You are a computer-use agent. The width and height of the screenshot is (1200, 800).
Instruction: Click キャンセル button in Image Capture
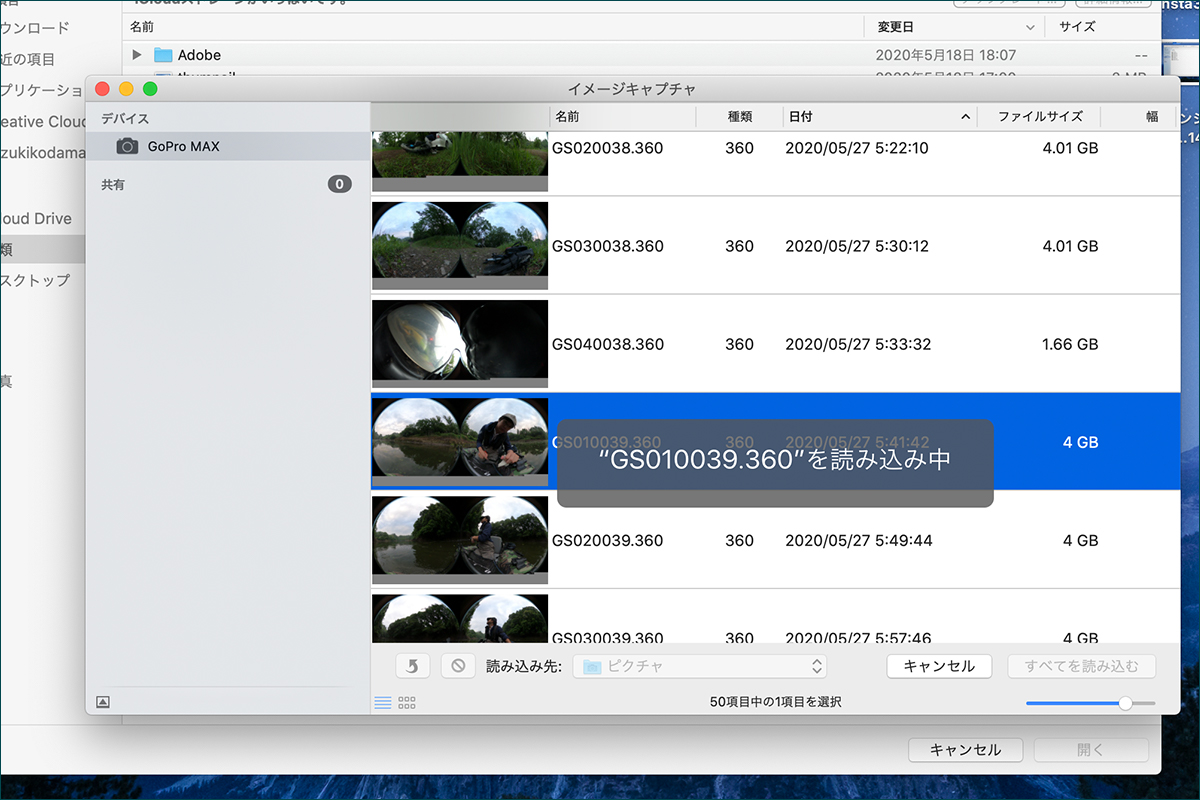coord(938,666)
